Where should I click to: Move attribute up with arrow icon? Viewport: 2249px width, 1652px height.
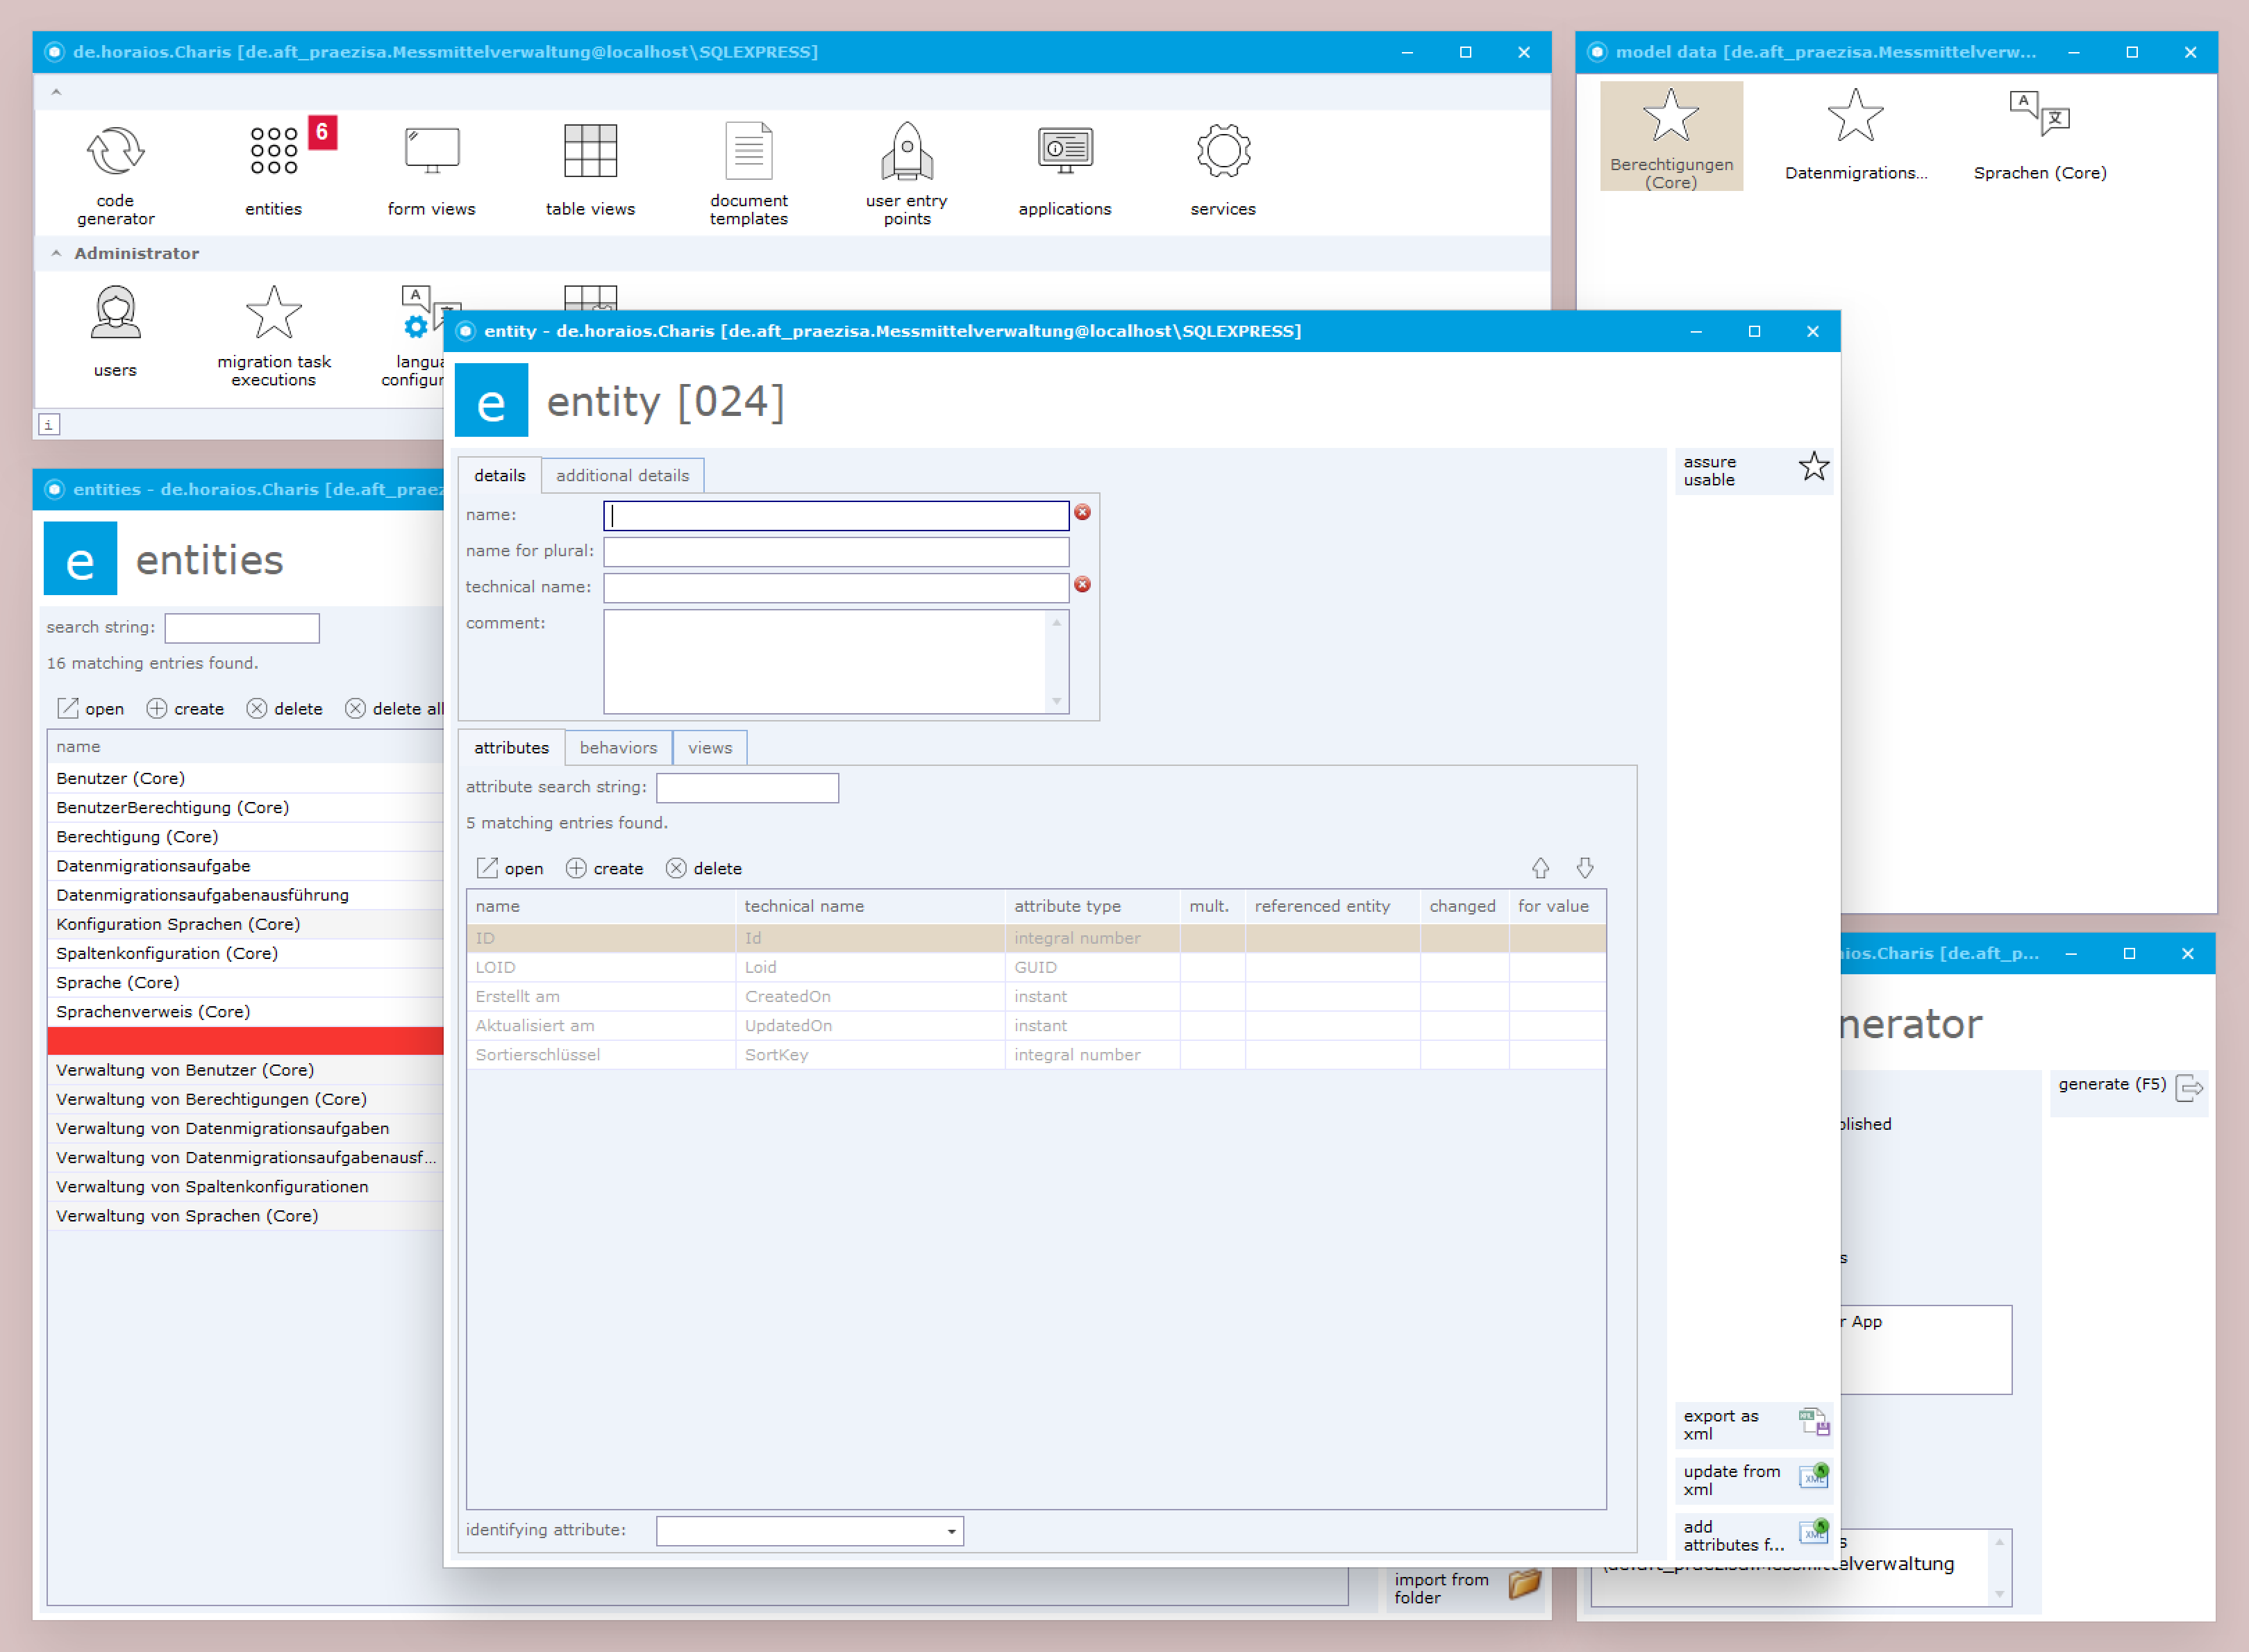(x=1540, y=868)
